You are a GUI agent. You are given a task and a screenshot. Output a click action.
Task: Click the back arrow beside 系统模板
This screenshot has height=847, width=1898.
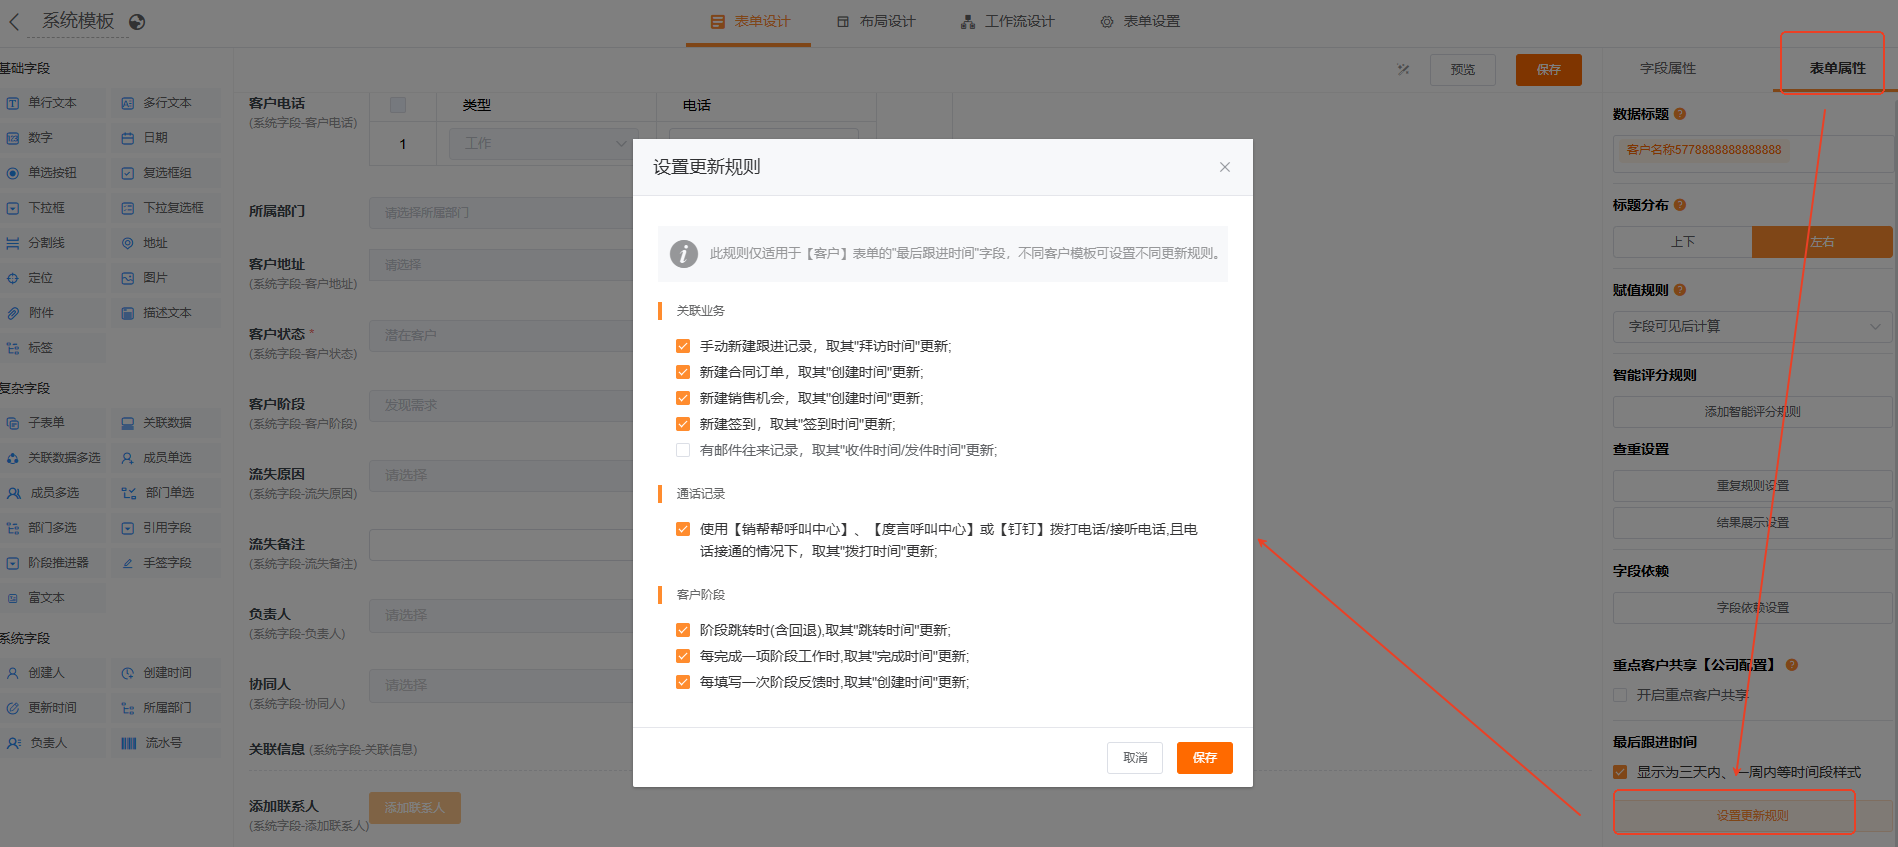(x=14, y=22)
